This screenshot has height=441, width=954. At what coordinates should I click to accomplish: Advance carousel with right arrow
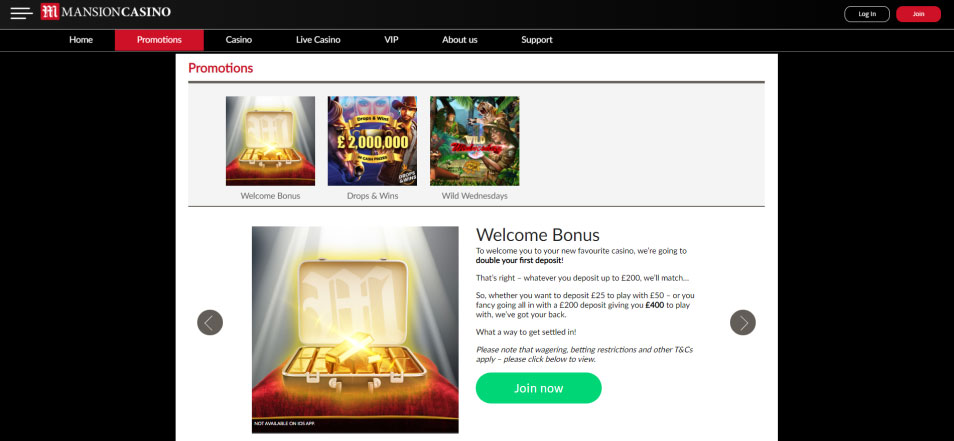[x=743, y=322]
